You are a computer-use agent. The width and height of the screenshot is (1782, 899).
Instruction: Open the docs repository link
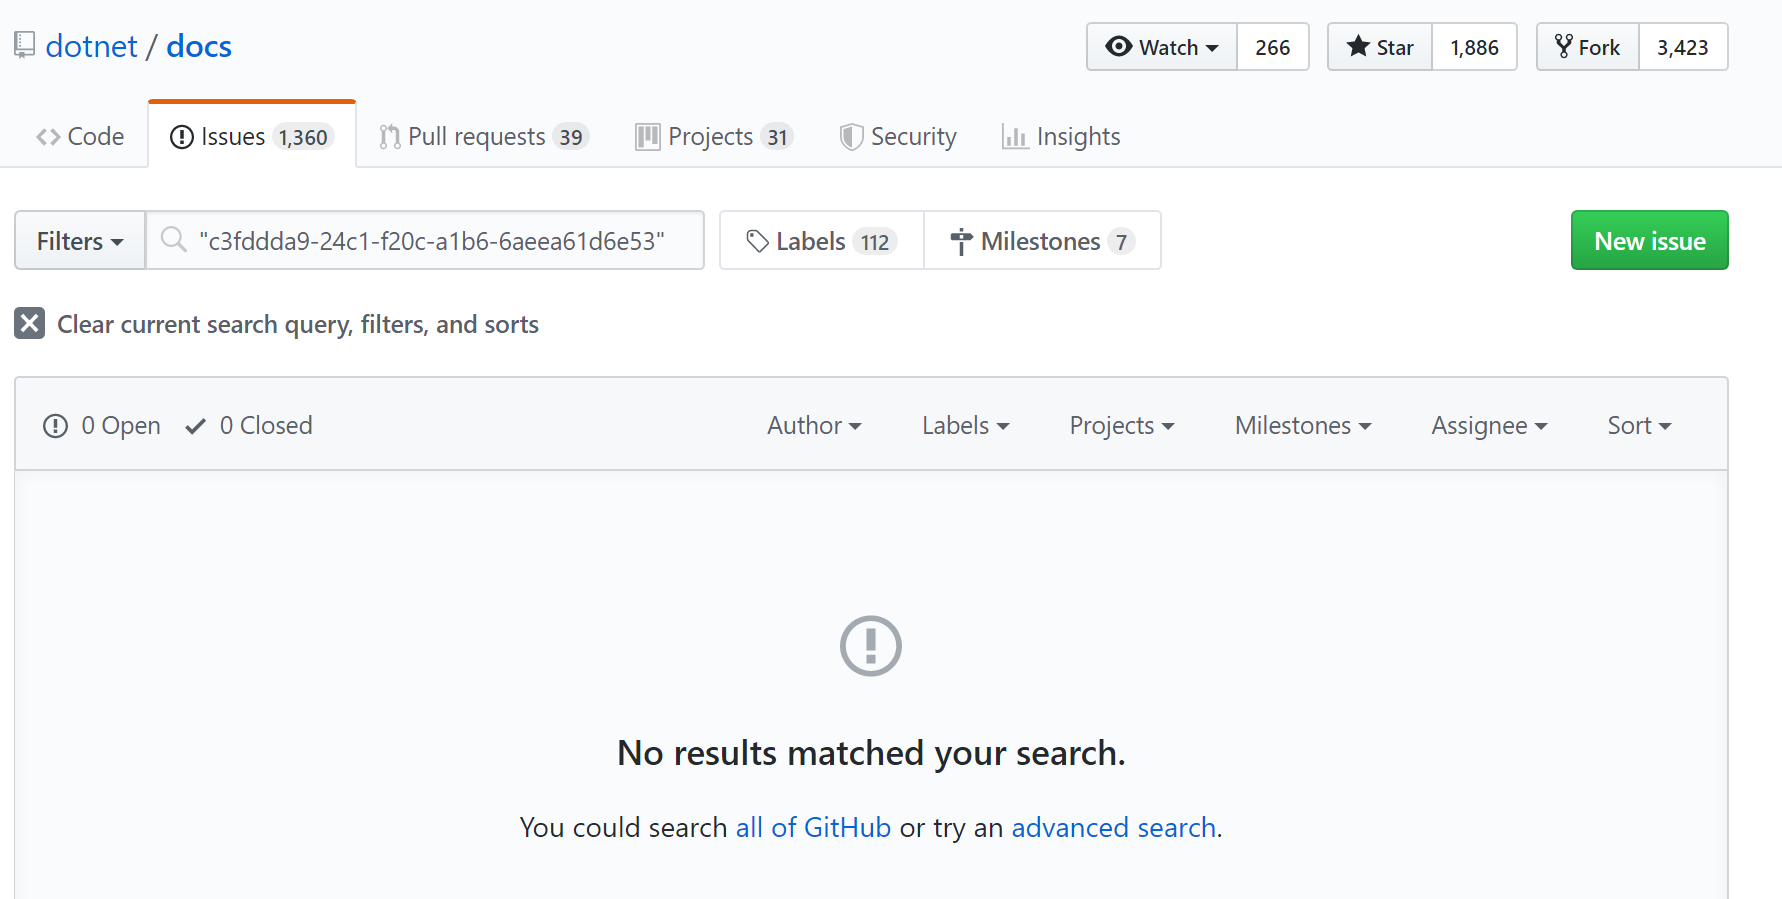click(199, 46)
